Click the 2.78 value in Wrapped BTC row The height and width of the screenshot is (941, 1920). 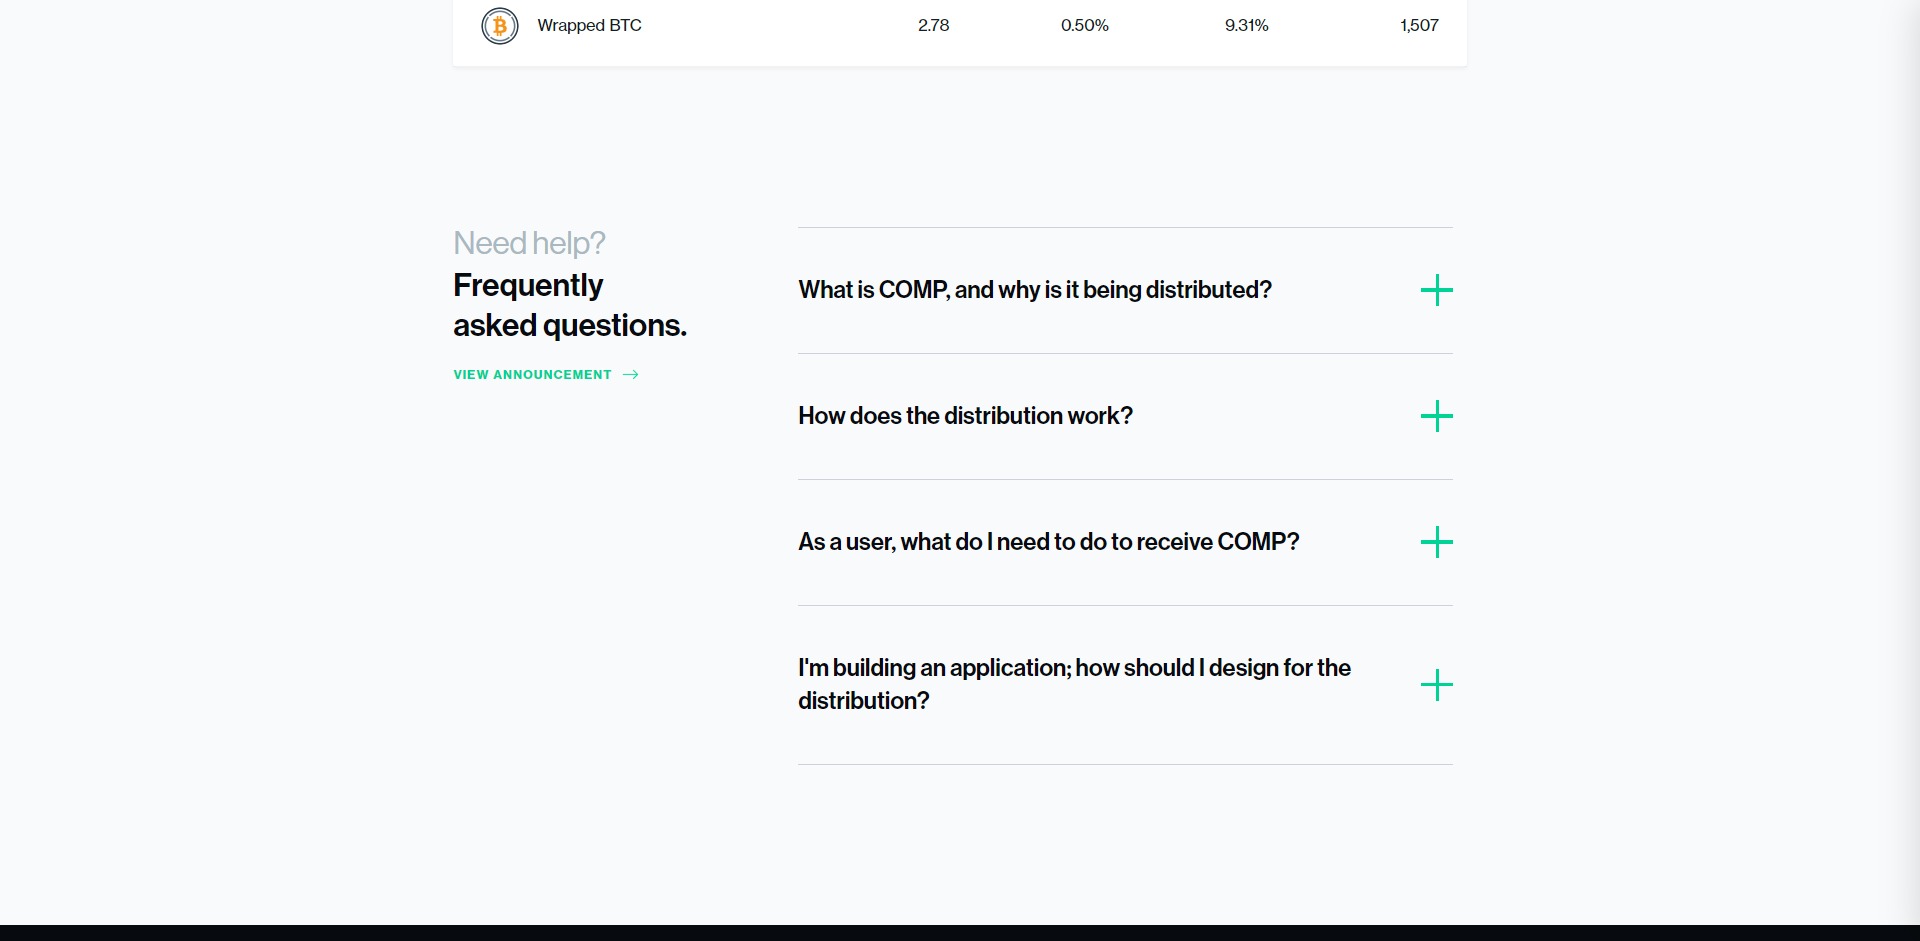click(933, 26)
